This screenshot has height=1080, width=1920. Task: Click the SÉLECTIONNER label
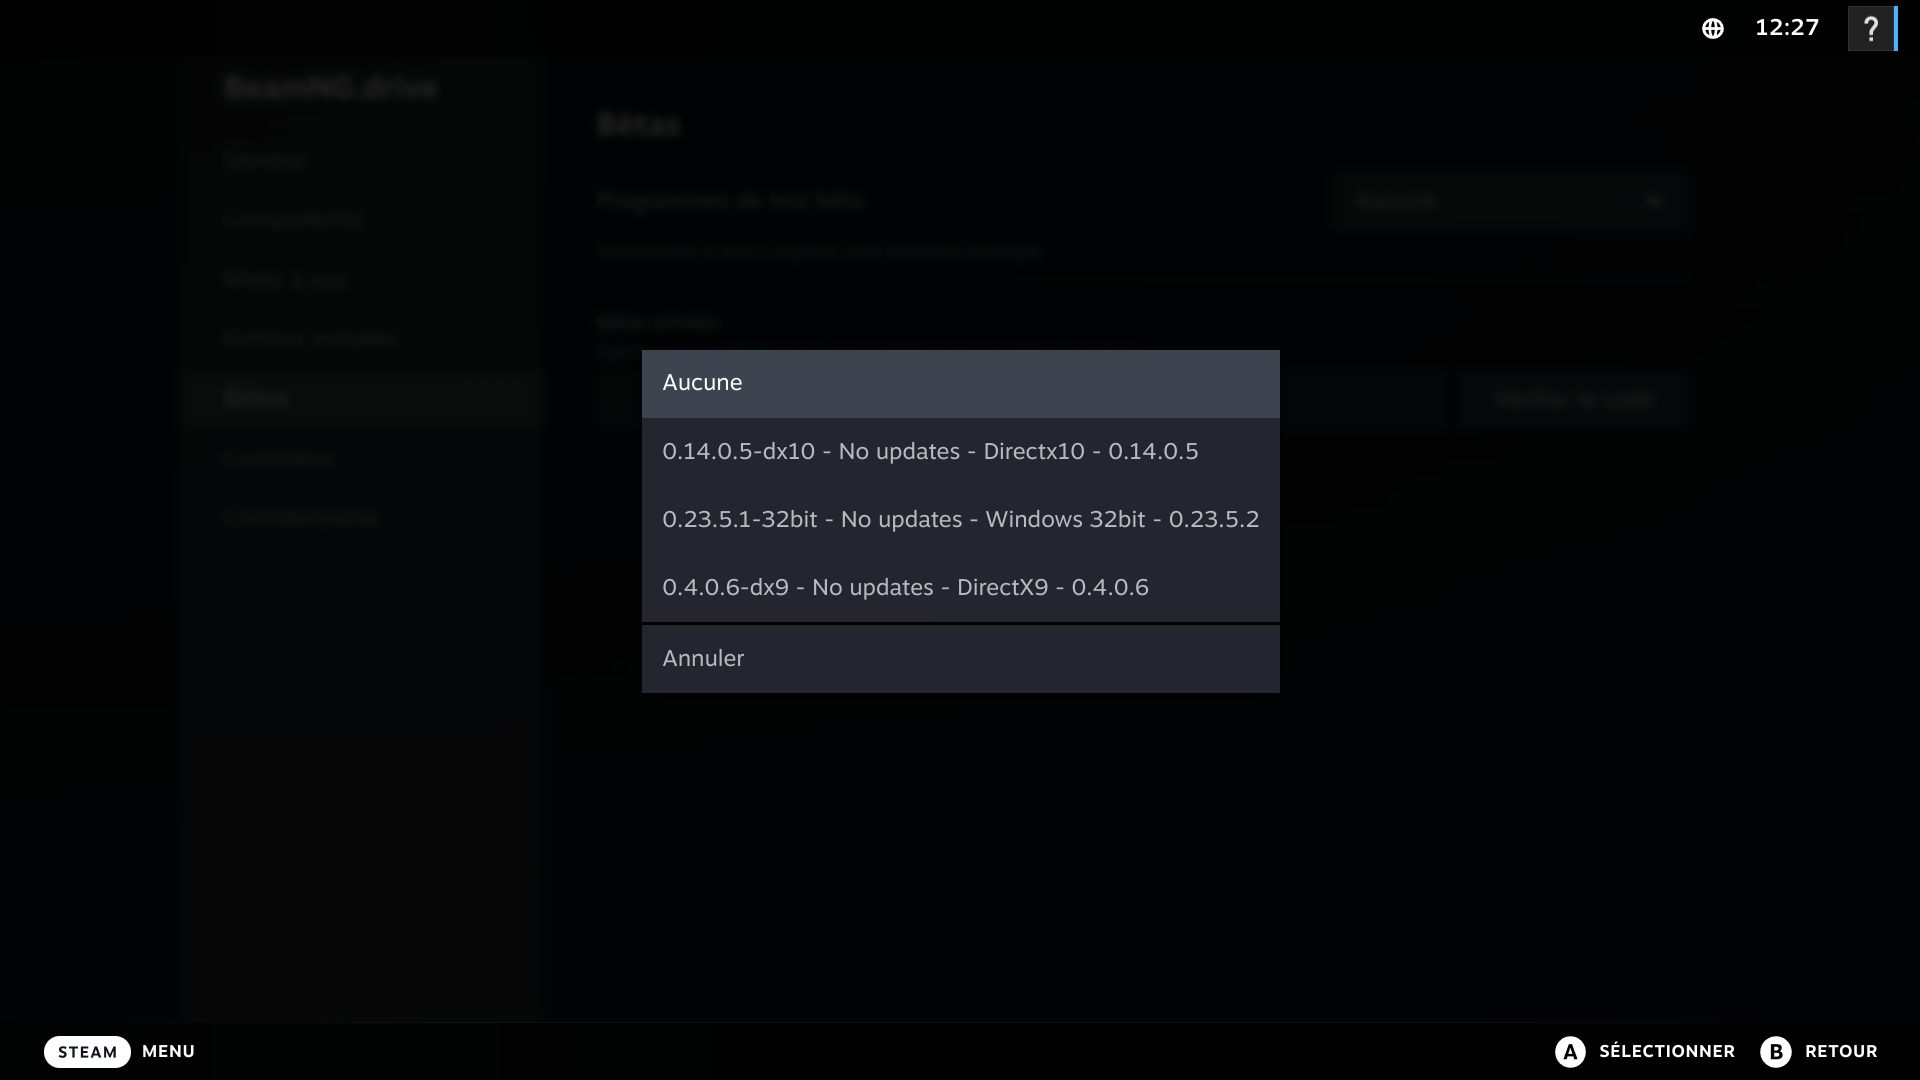coord(1666,1051)
